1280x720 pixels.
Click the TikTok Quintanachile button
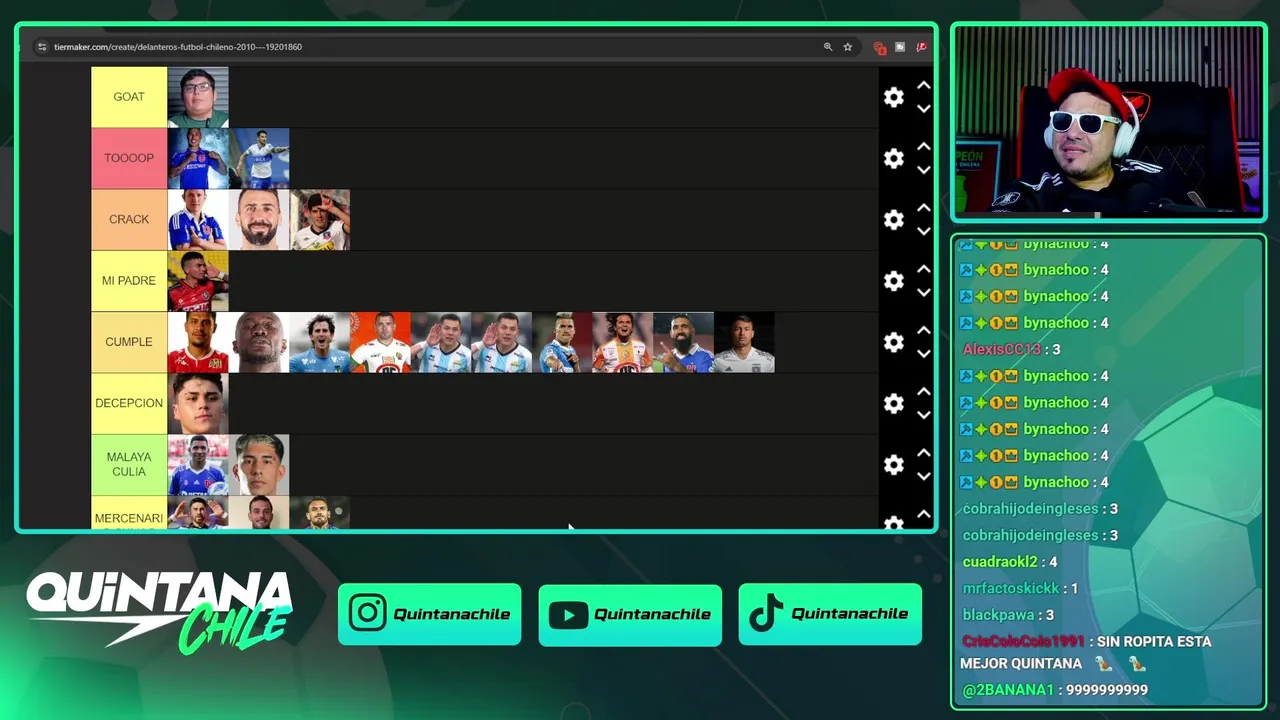point(830,614)
